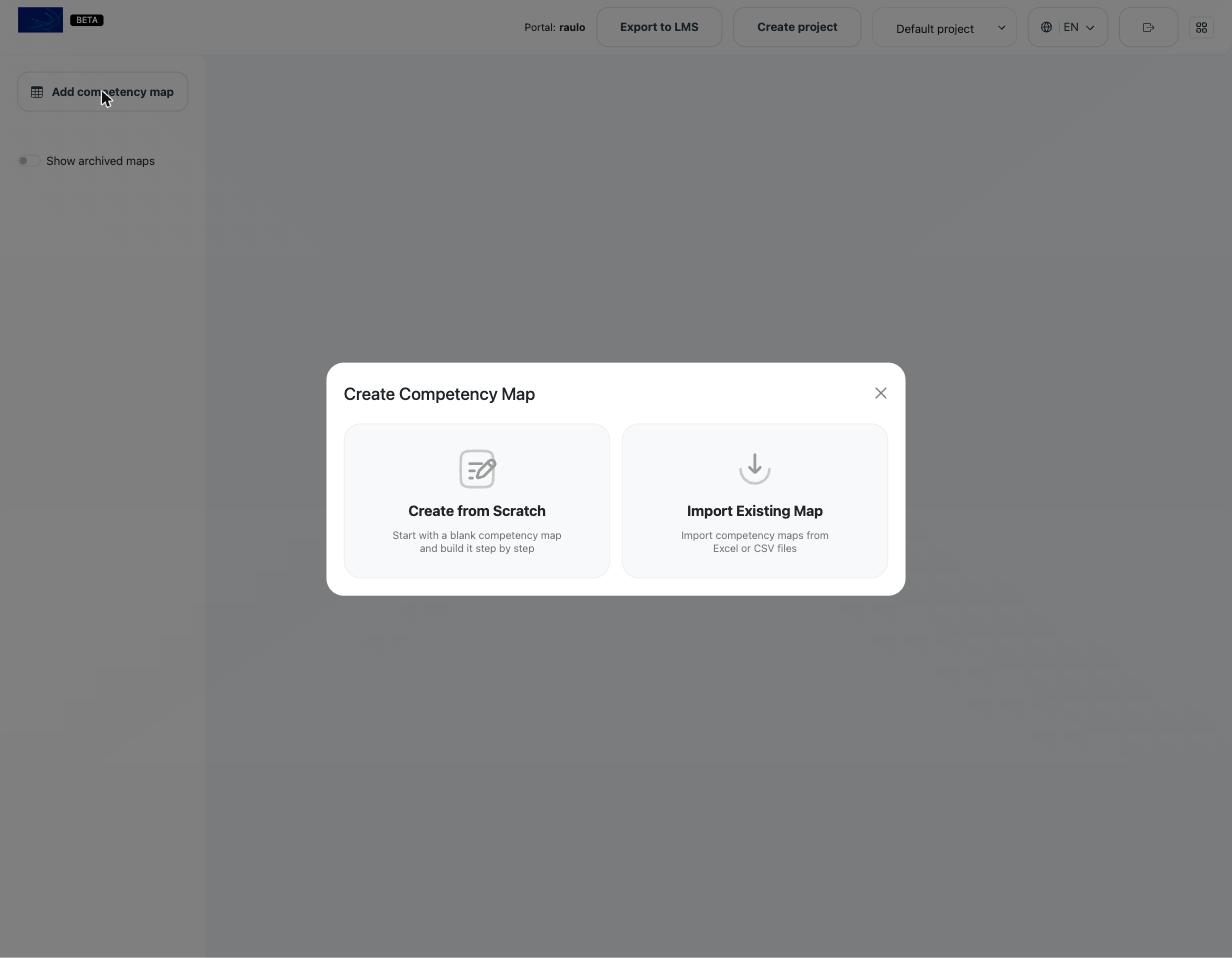Screen dimensions: 1232x958
Task: Click 'Start with a blank competency map' description
Action: point(477,542)
